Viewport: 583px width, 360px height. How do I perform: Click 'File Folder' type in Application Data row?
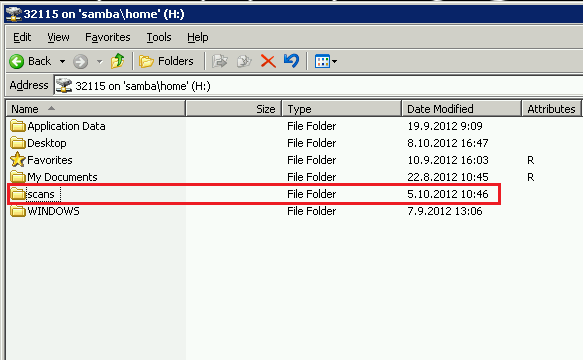tap(312, 126)
